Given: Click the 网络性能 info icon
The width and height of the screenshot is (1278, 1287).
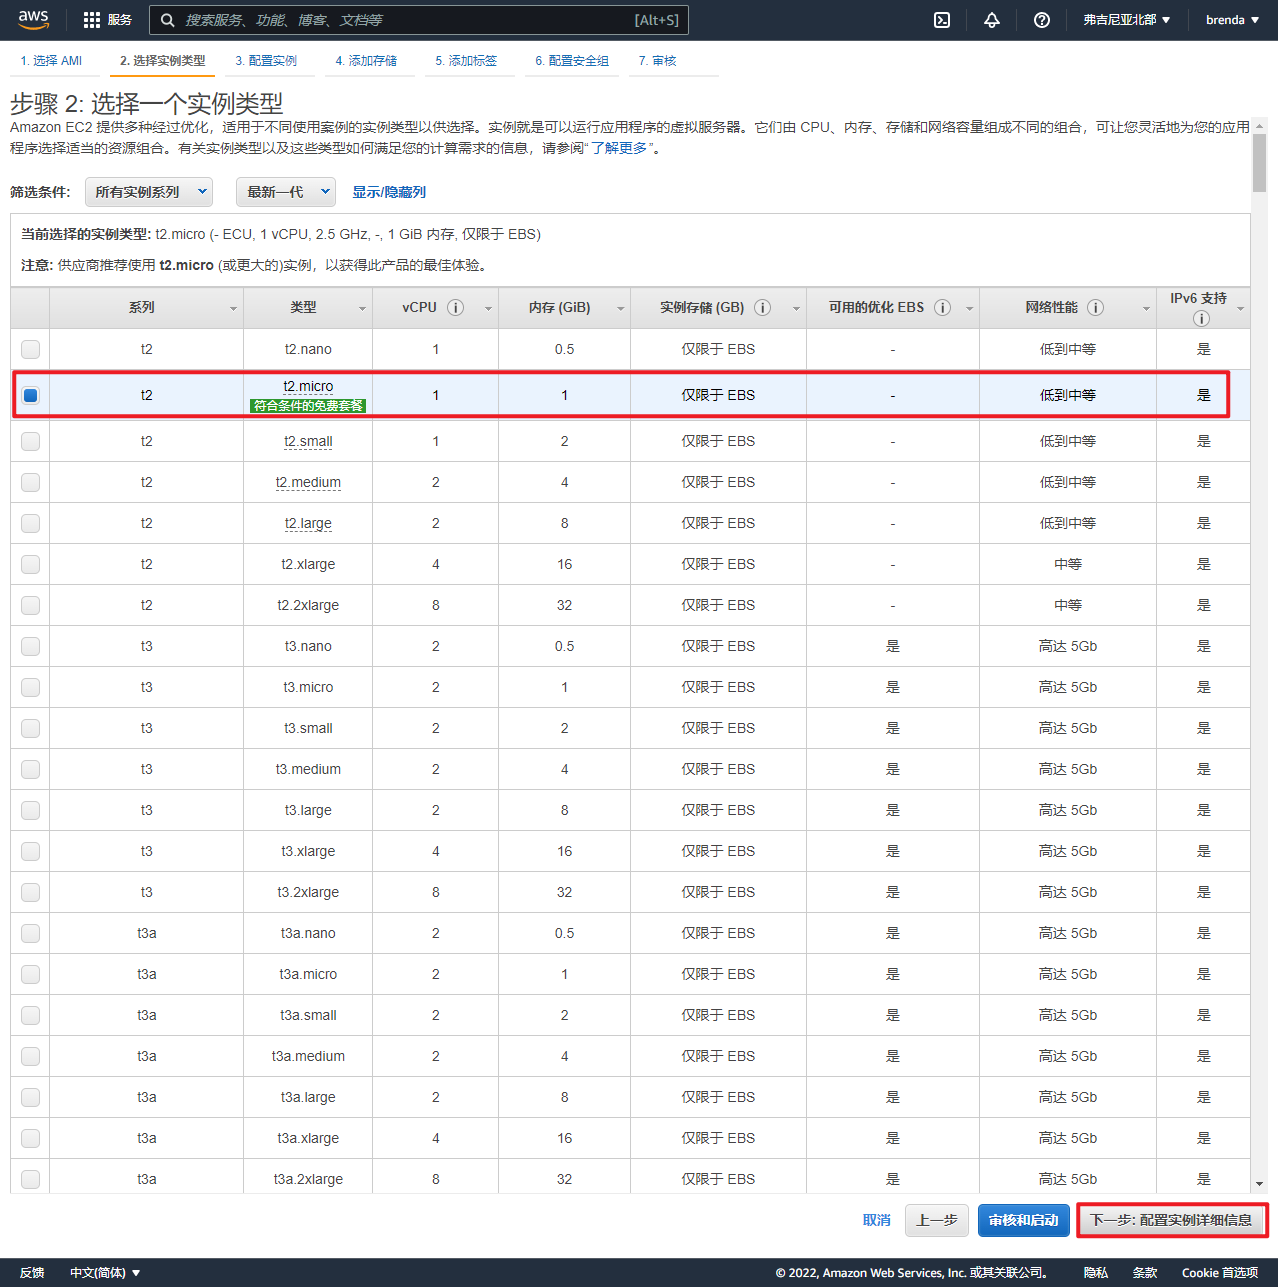Looking at the screenshot, I should click(x=1096, y=307).
